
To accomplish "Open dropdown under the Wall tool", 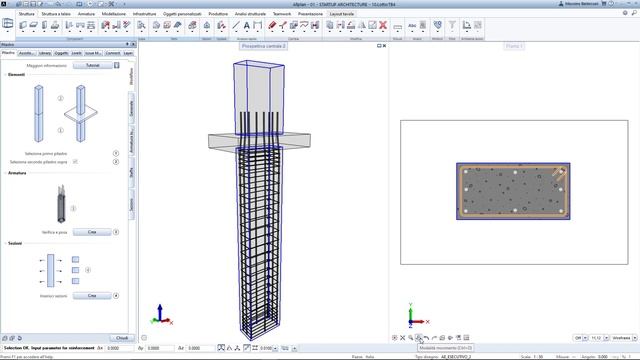I will coord(23,32).
